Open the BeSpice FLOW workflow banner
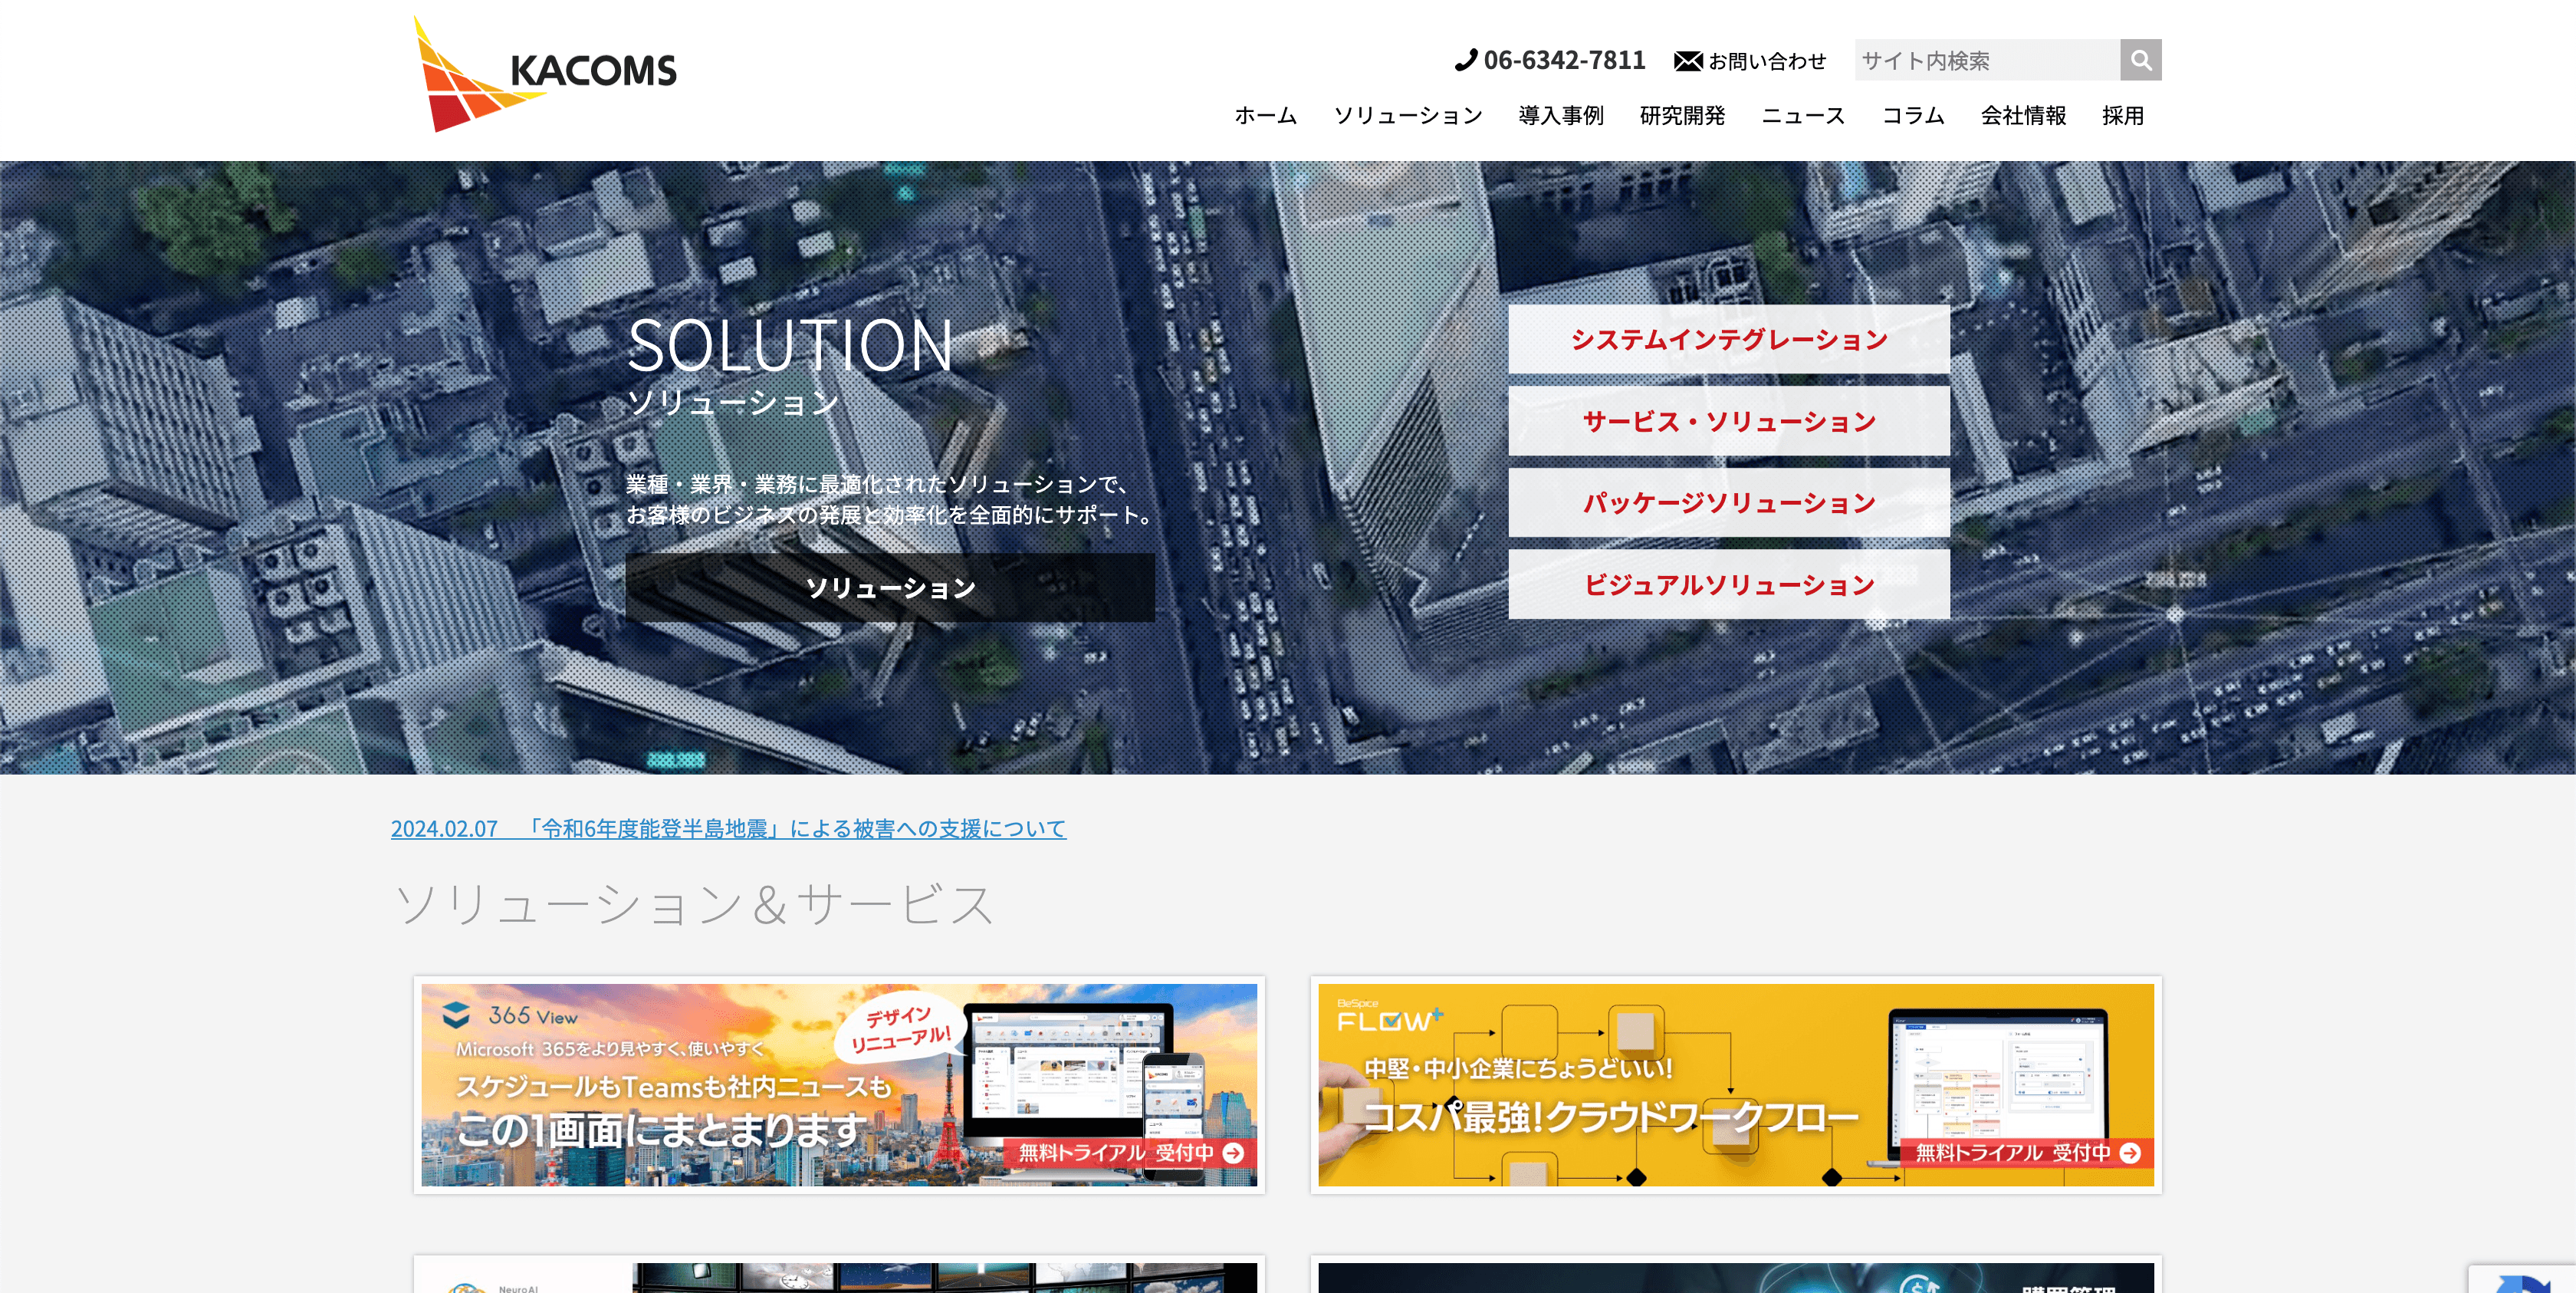 coord(1735,1085)
